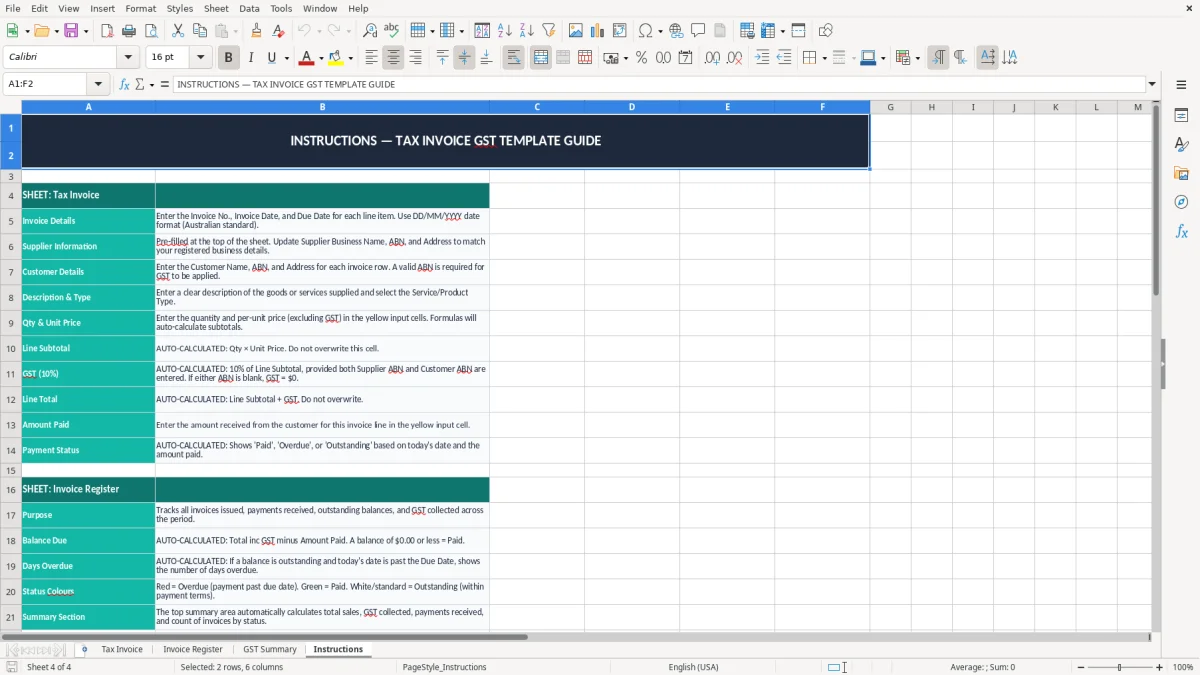Add a decimal place
The height and width of the screenshot is (675, 1200).
pos(712,58)
